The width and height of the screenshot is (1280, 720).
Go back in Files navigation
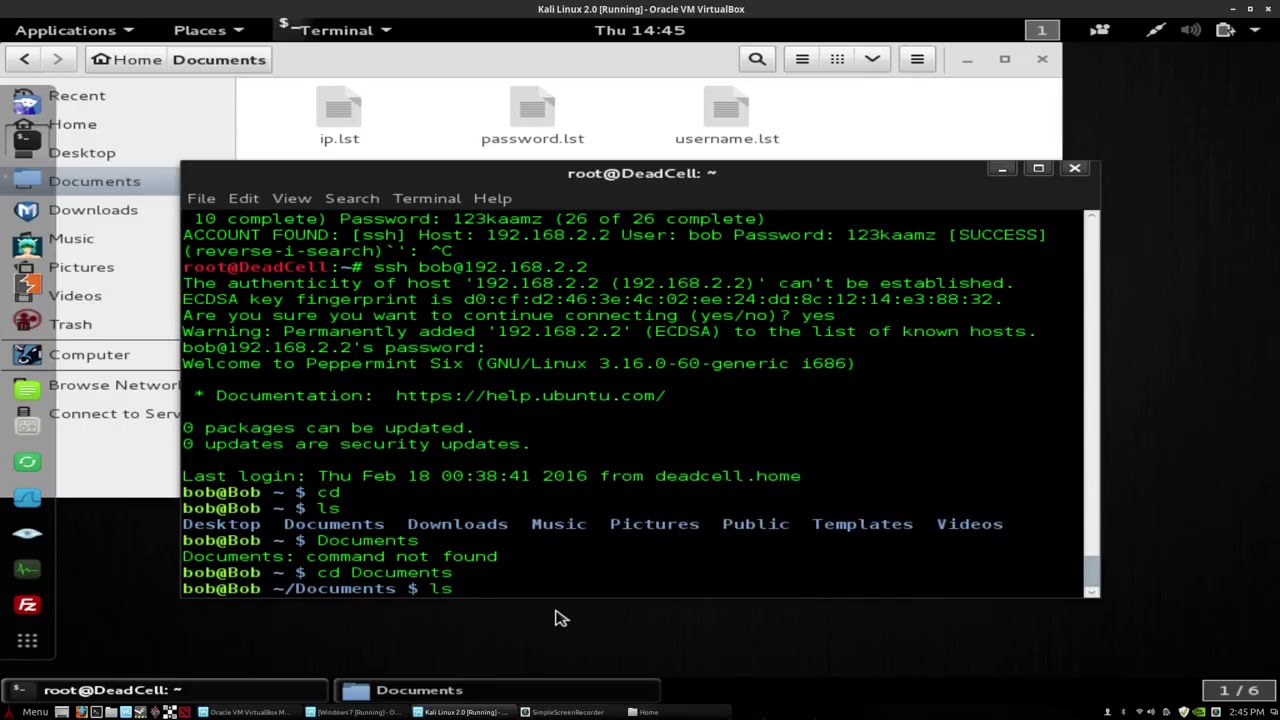point(25,59)
